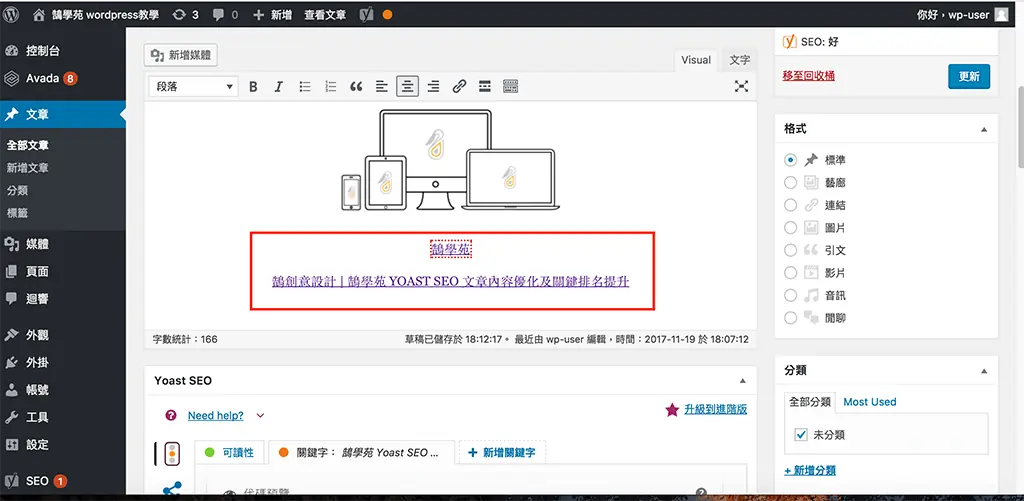Click 新增媒體 add media button
Image resolution: width=1024 pixels, height=501 pixels.
click(181, 56)
